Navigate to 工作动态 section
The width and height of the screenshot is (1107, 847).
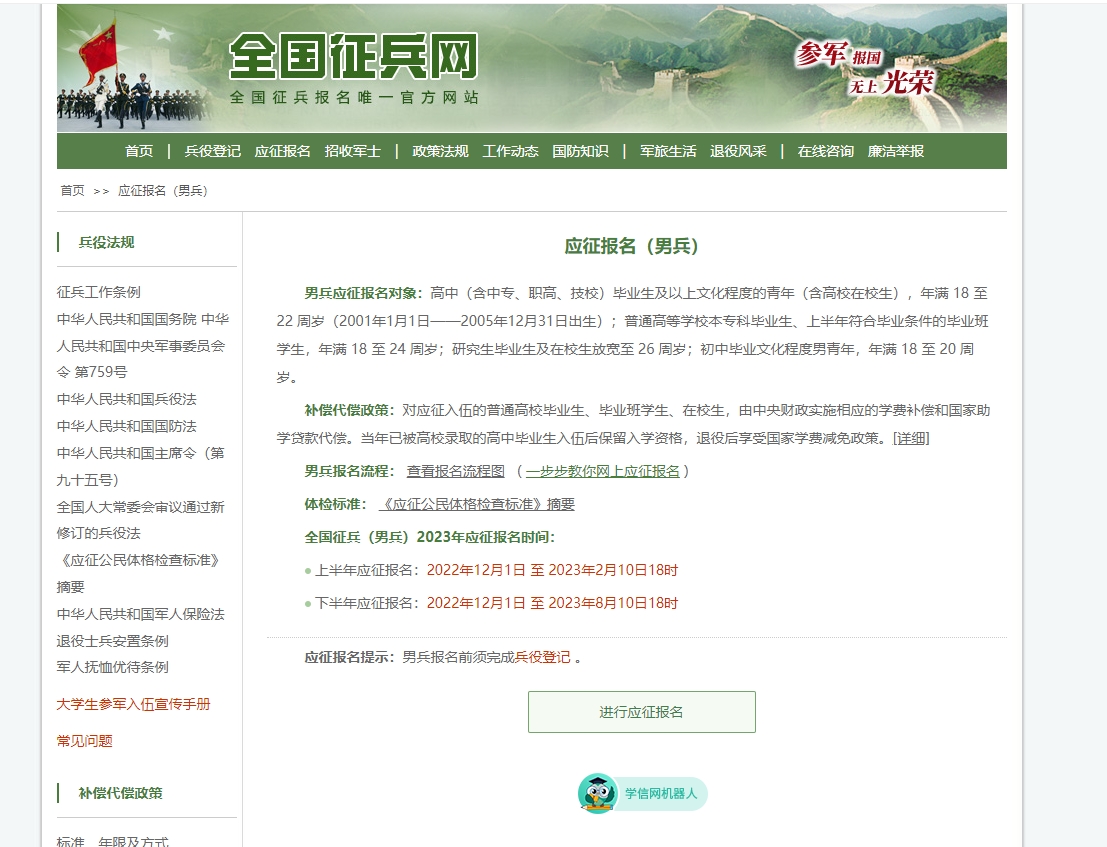coord(510,151)
